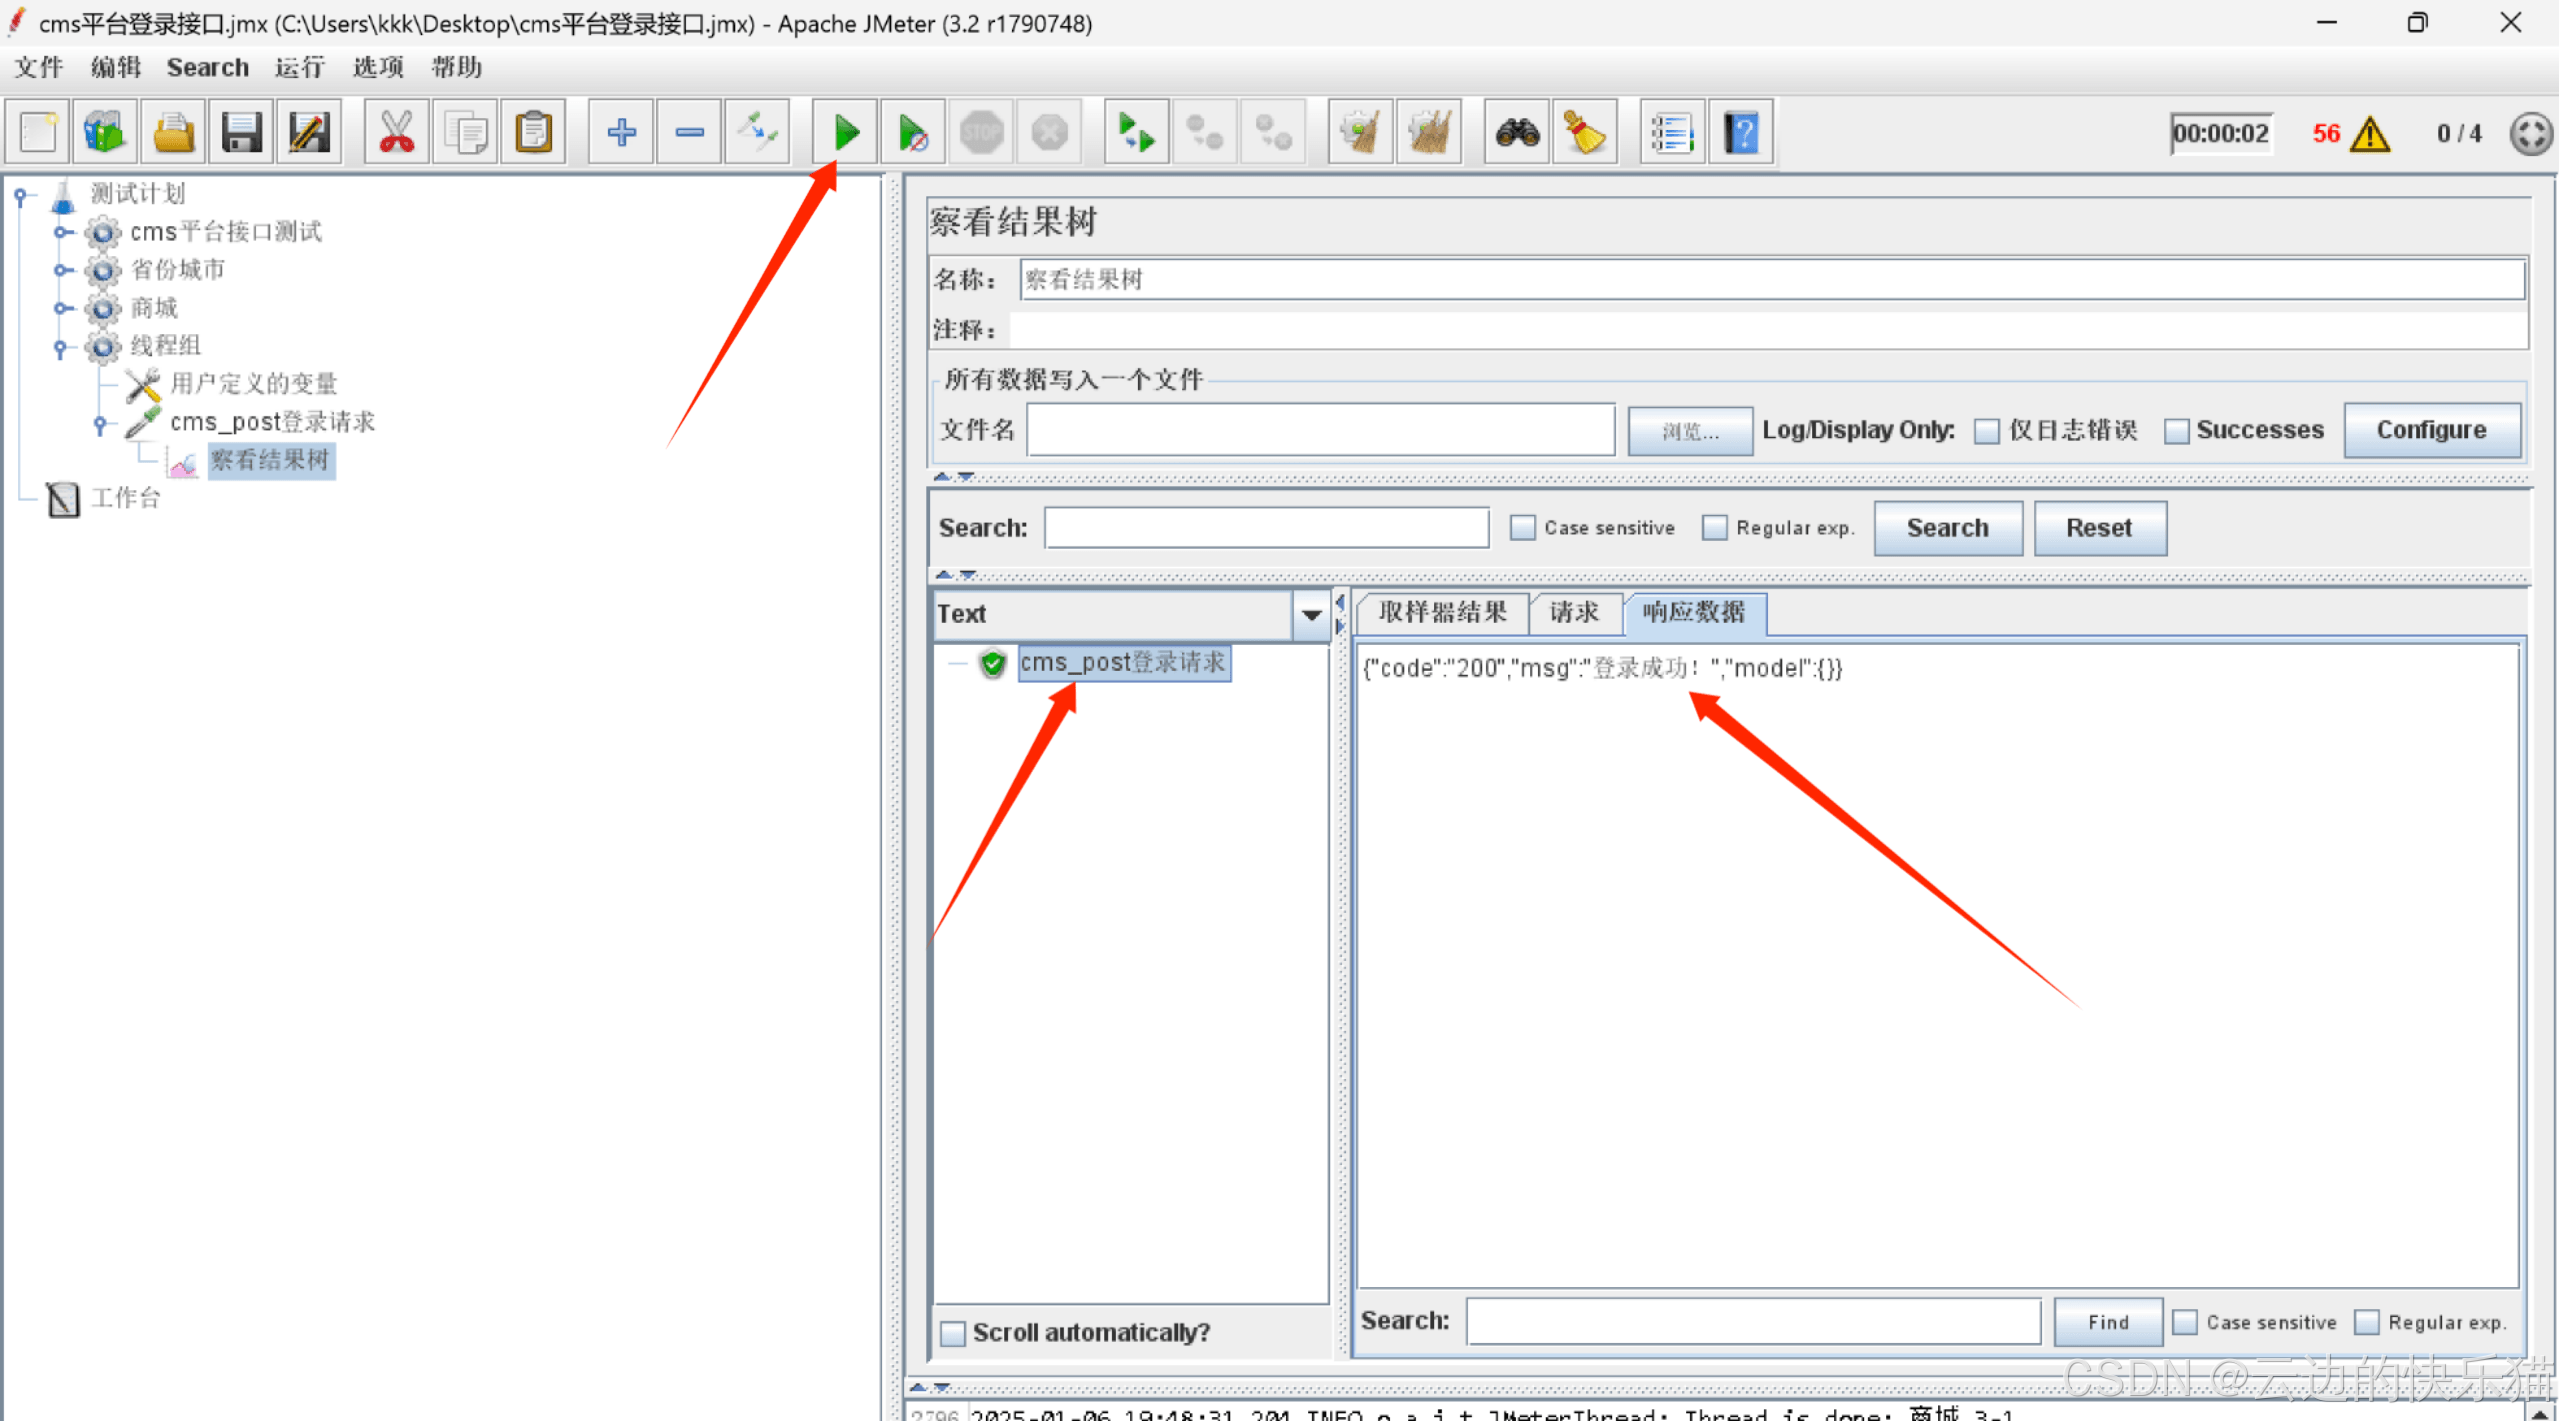This screenshot has height=1421, width=2559.
Task: Switch to the 取样器结果 tab
Action: click(1441, 612)
